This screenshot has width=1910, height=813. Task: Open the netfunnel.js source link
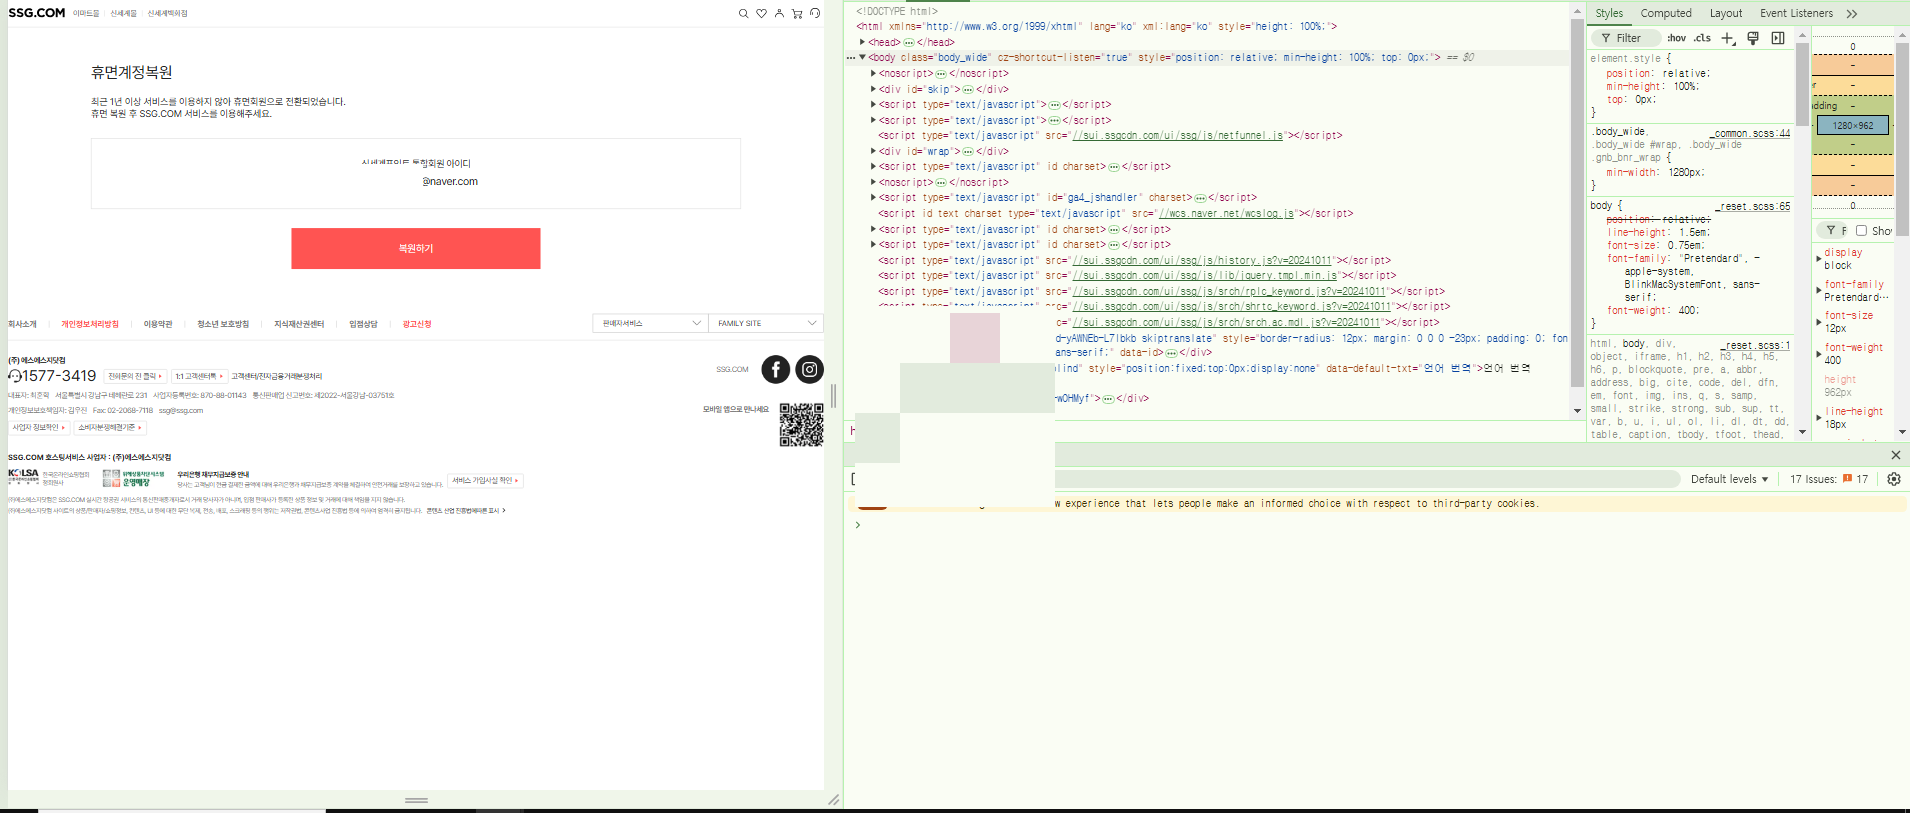(x=1178, y=136)
